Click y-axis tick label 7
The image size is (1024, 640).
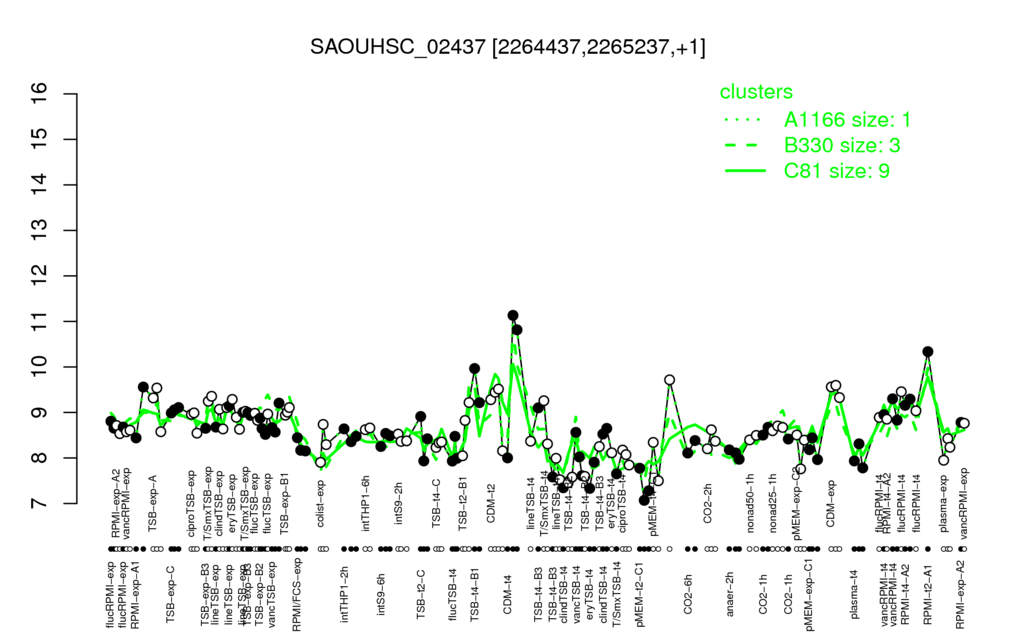point(39,503)
